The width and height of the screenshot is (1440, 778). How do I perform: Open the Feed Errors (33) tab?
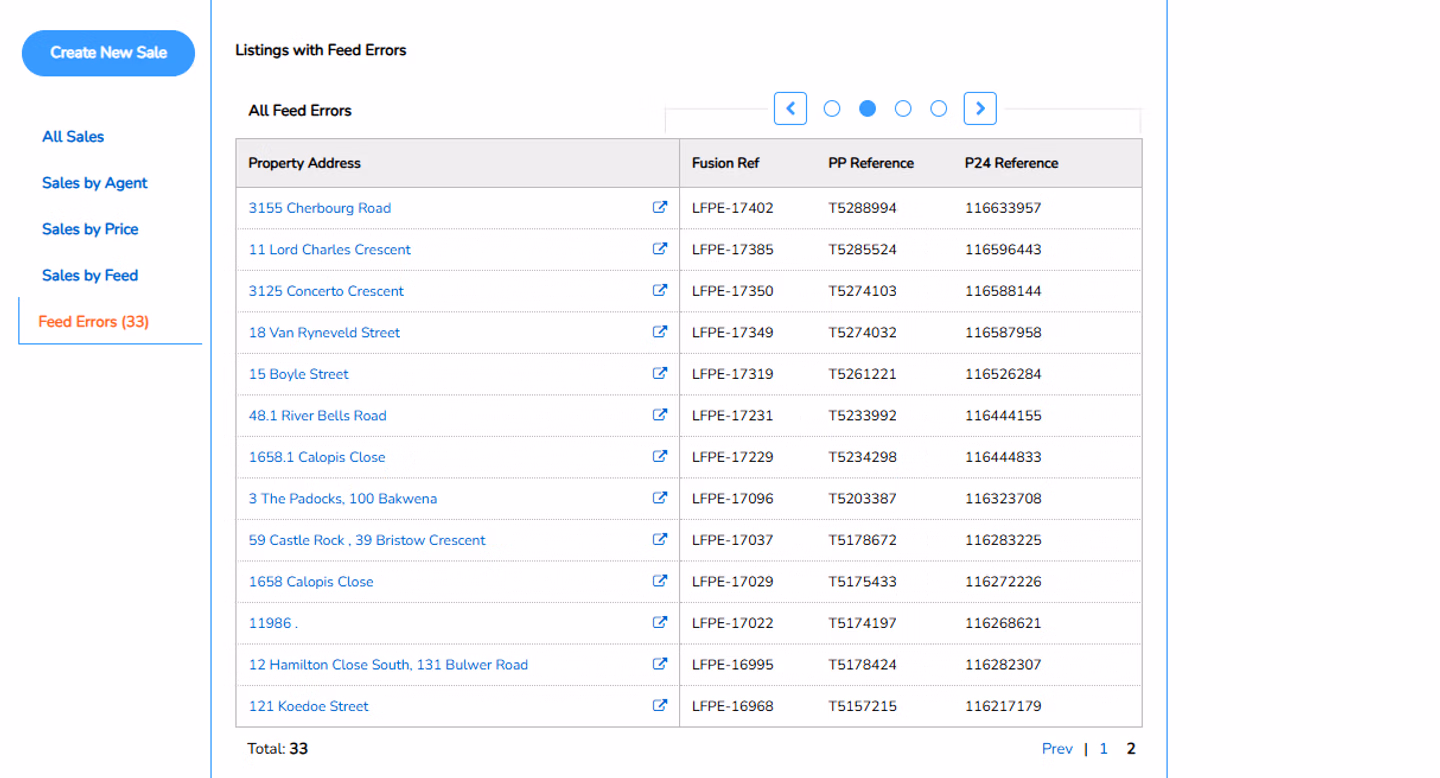[x=94, y=322]
